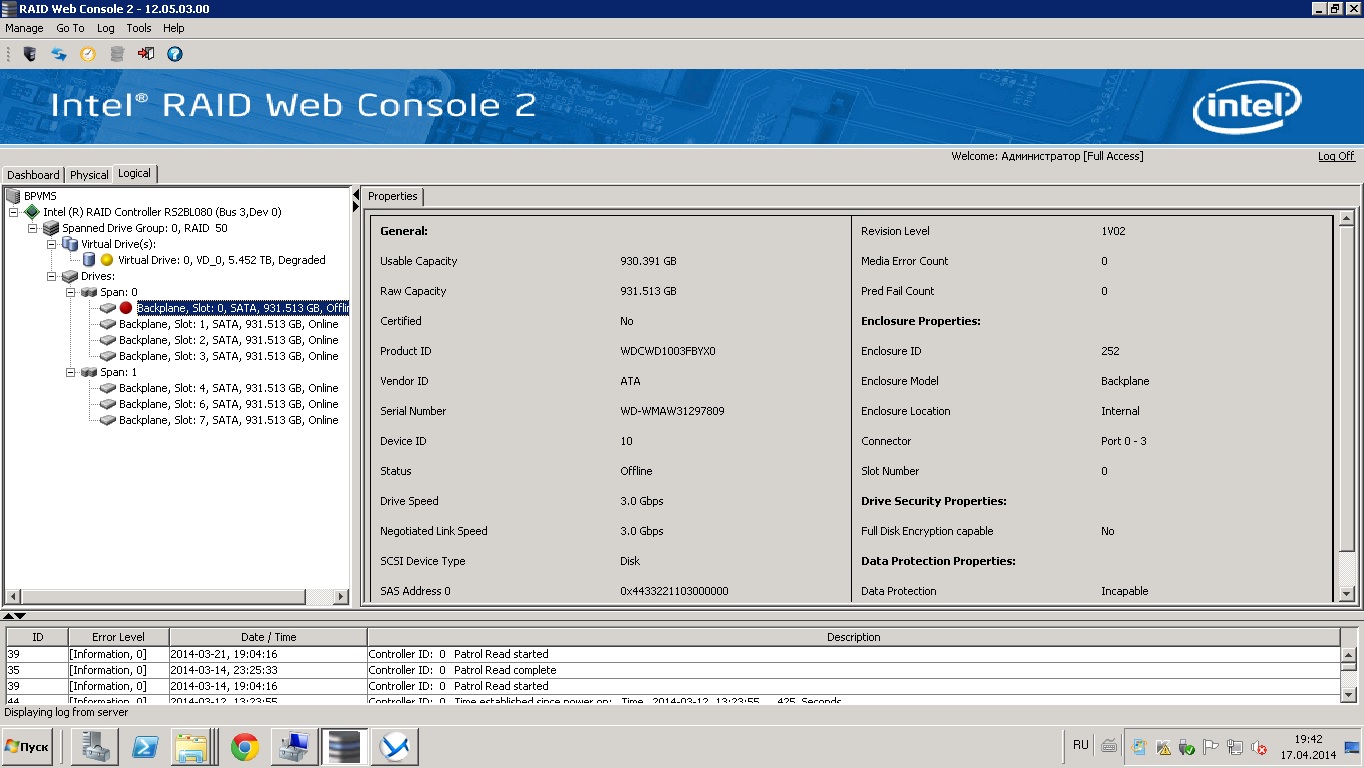Switch to the Dashboard tab
This screenshot has width=1364, height=768.
[33, 175]
